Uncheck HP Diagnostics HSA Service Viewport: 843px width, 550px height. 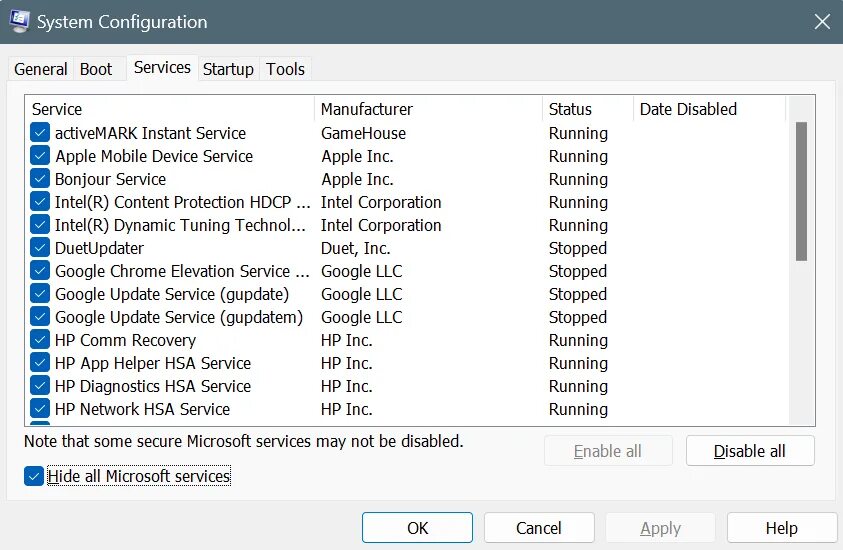point(40,386)
